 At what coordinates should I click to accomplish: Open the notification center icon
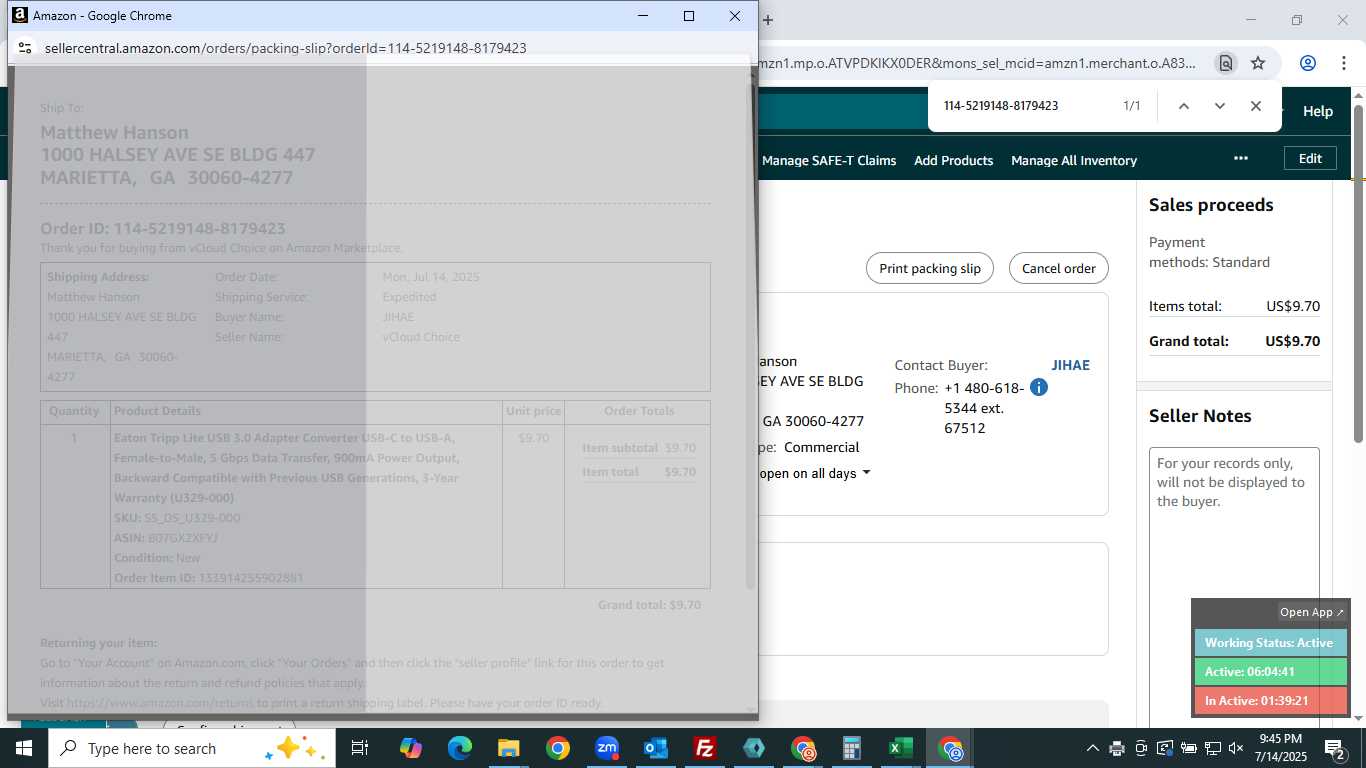tap(1334, 748)
